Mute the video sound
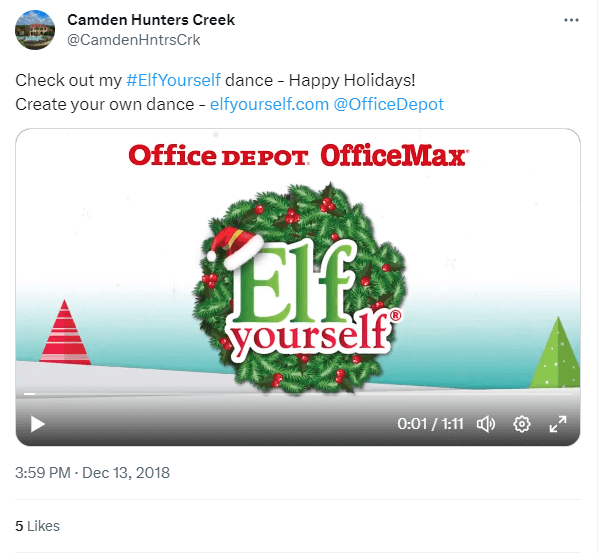The height and width of the screenshot is (553, 601). click(x=486, y=424)
